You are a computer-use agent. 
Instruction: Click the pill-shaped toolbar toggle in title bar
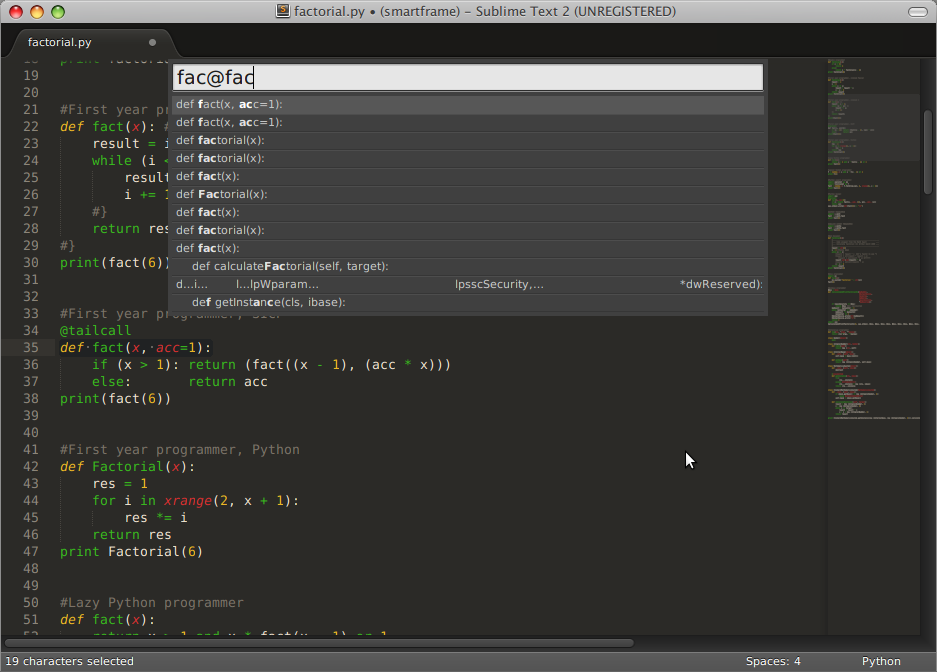point(917,12)
